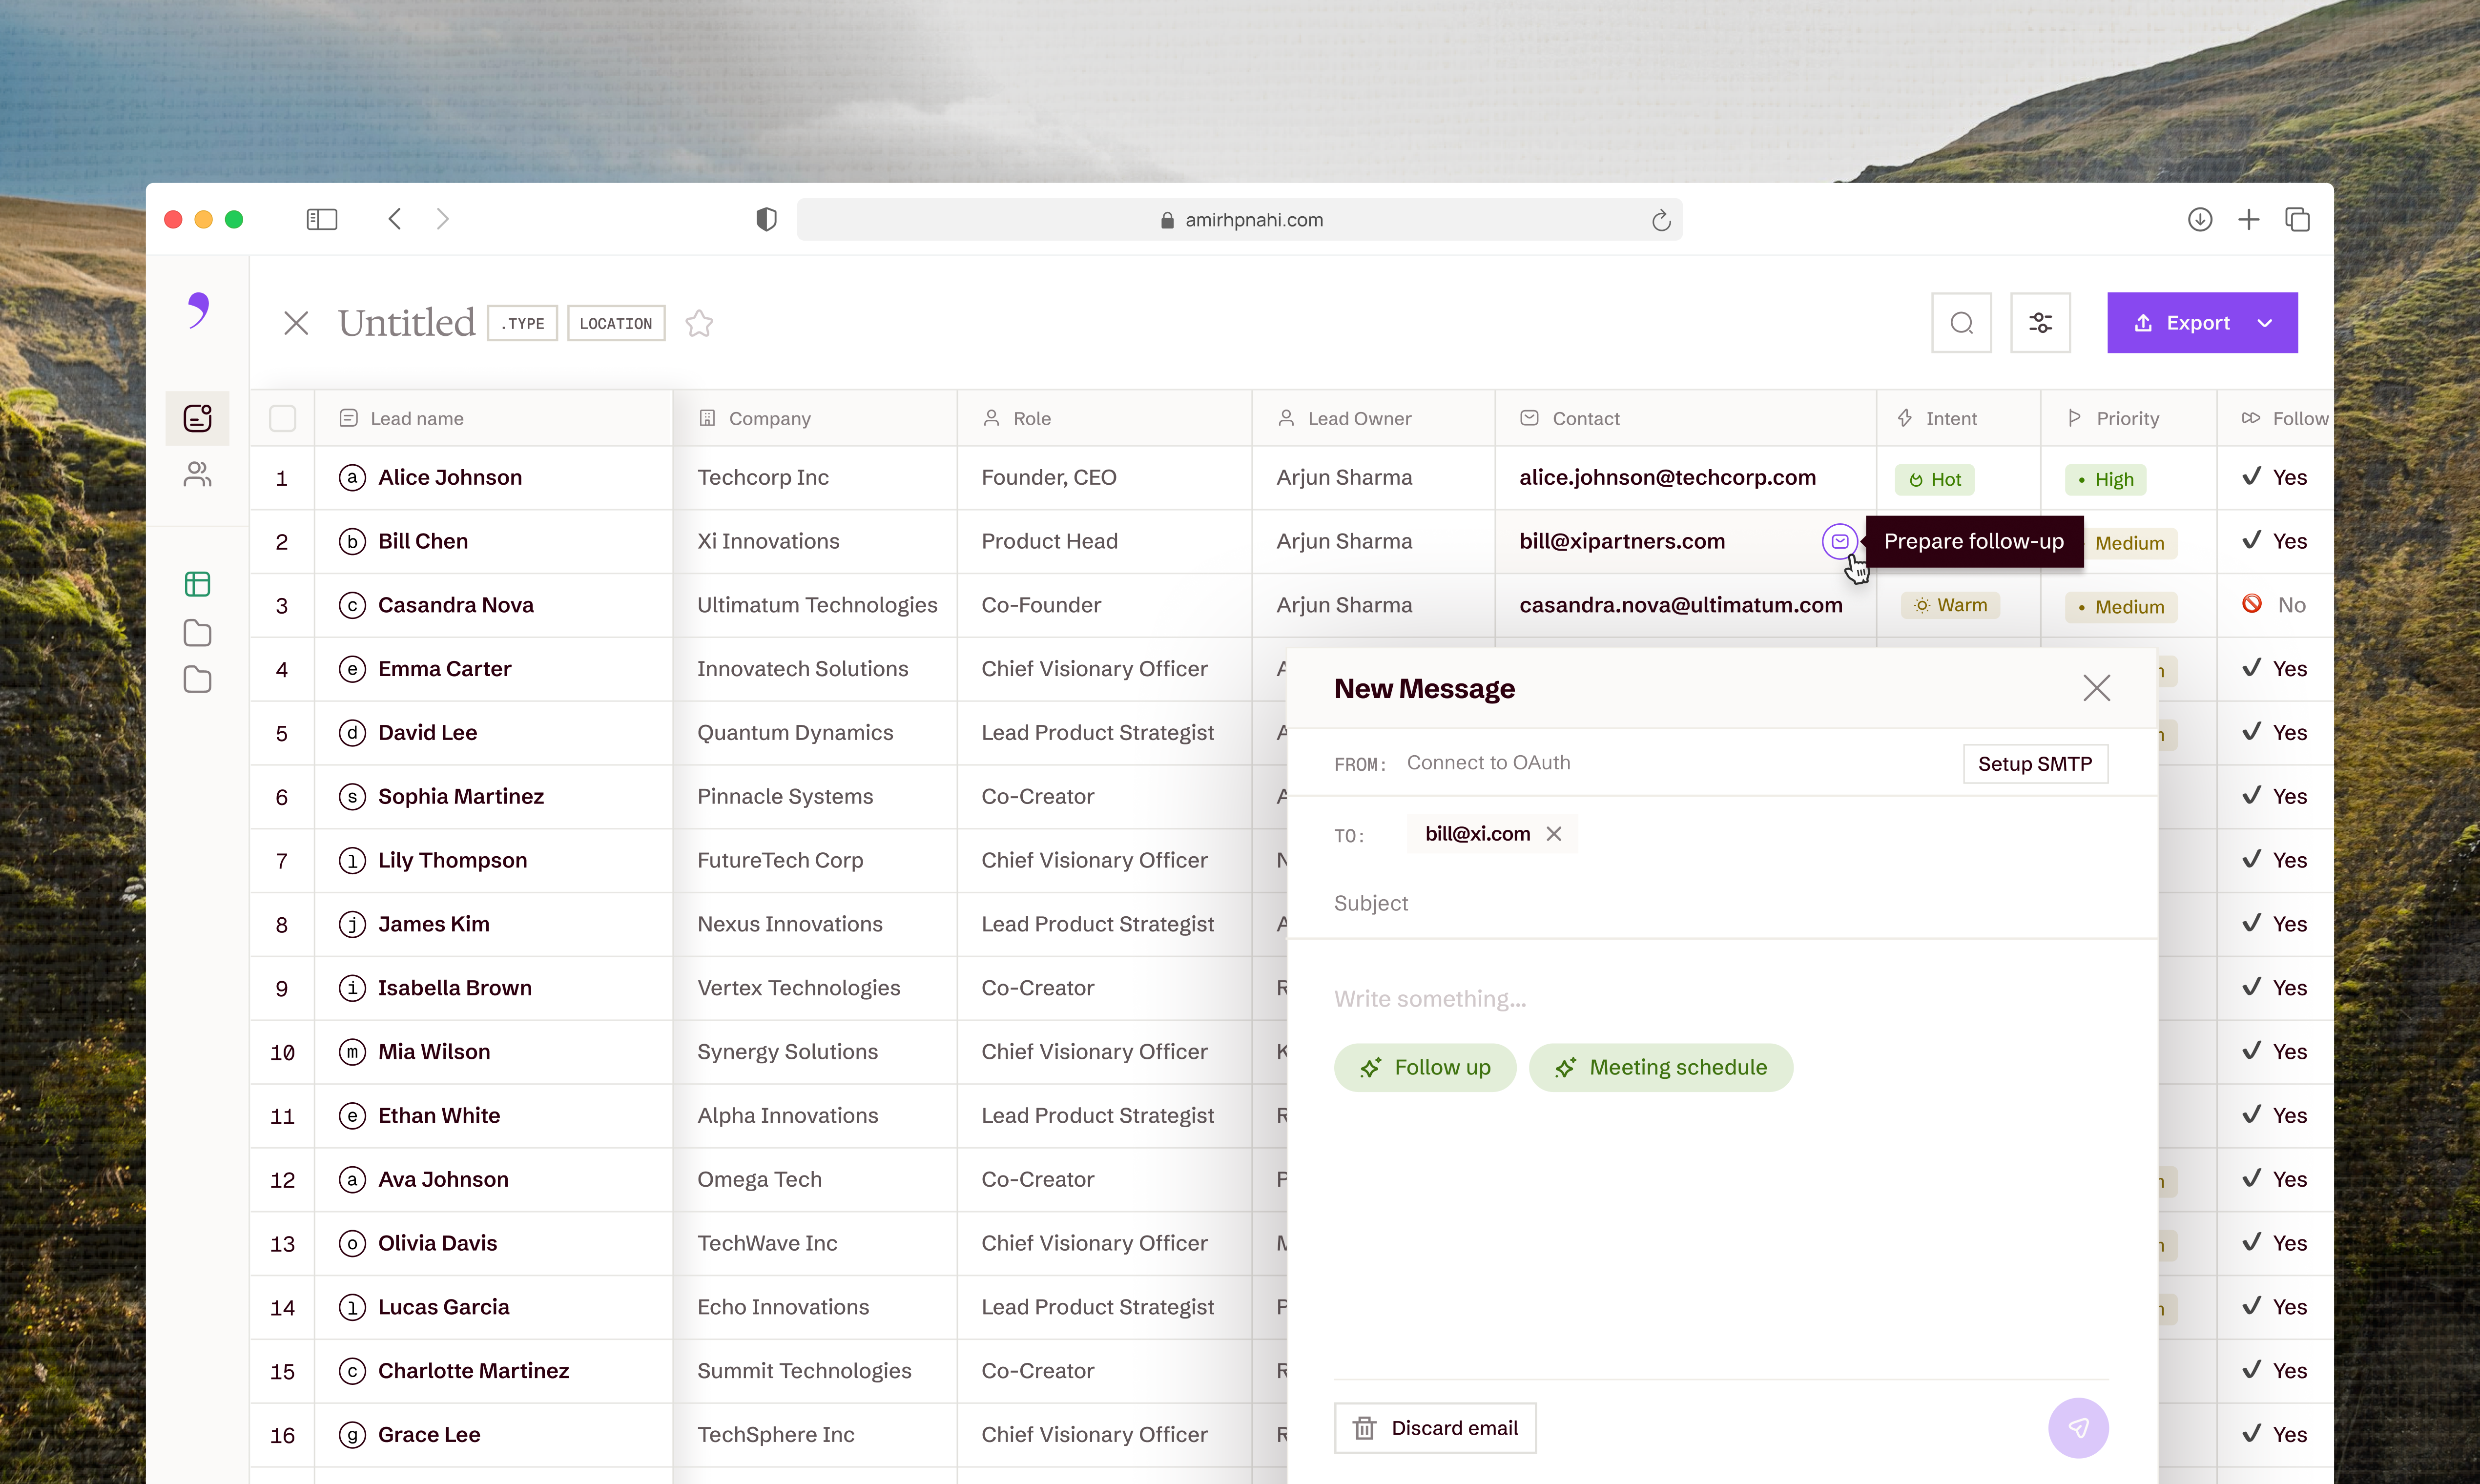Open the browser downloads icon

point(2199,219)
